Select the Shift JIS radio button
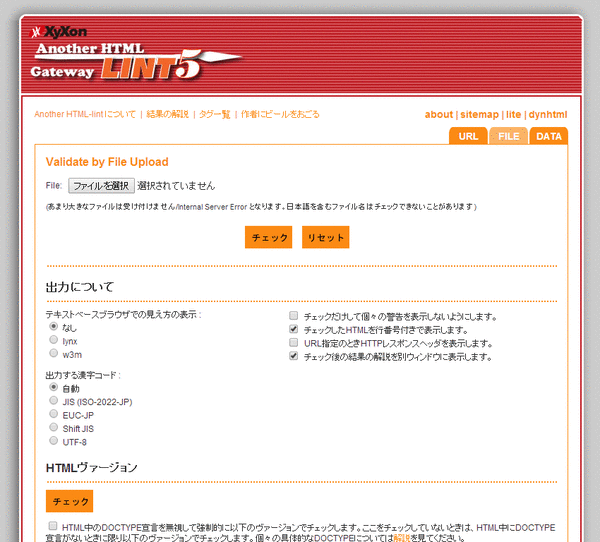Viewport: 600px width, 542px height. point(54,427)
